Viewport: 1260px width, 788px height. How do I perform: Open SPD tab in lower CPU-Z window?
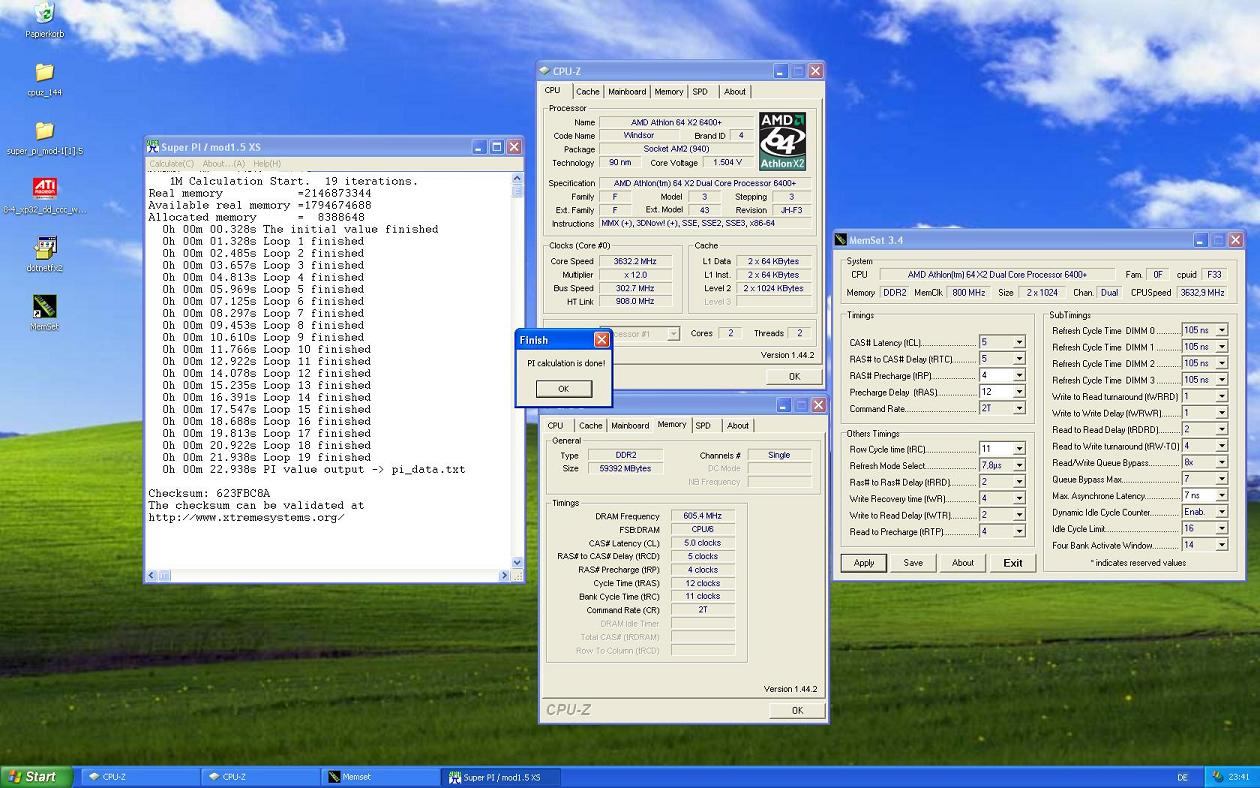pos(703,426)
